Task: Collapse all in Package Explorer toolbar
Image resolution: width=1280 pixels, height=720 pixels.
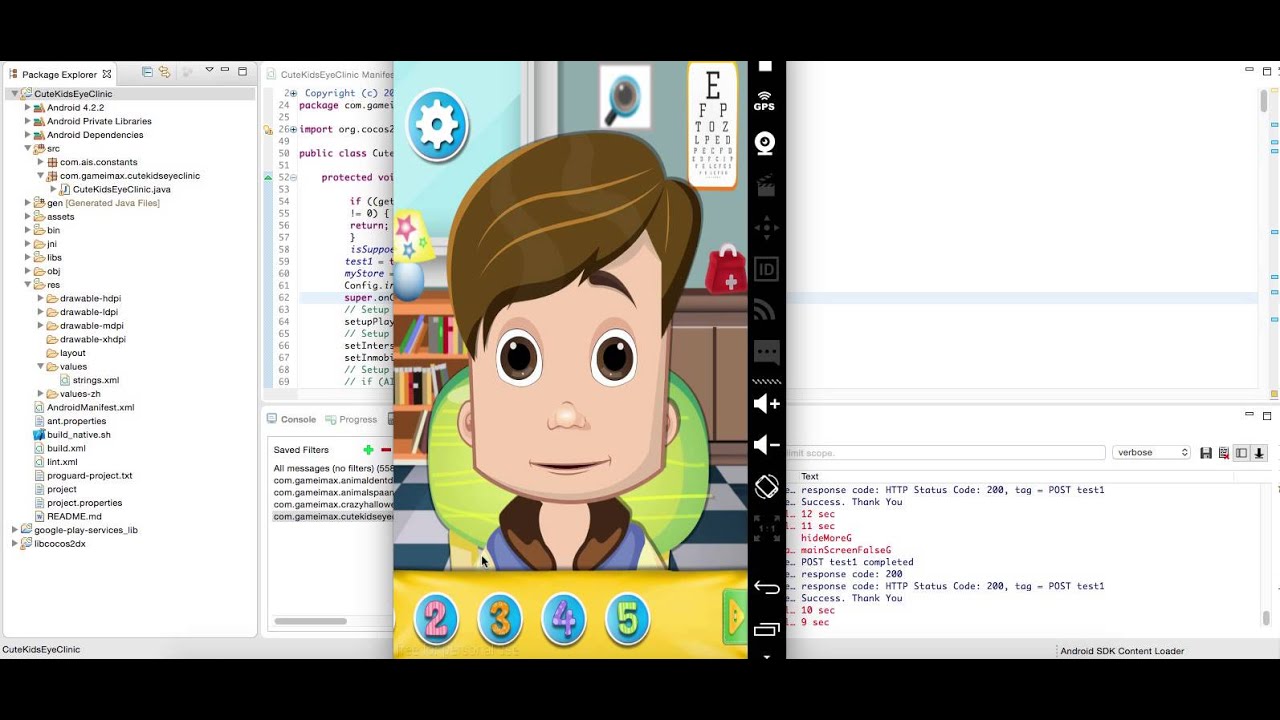Action: pyautogui.click(x=147, y=72)
